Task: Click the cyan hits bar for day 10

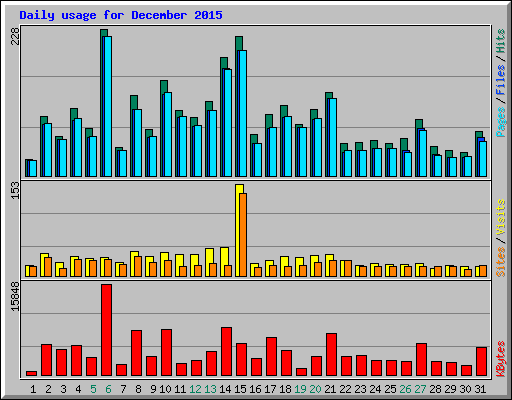Action: tap(168, 135)
